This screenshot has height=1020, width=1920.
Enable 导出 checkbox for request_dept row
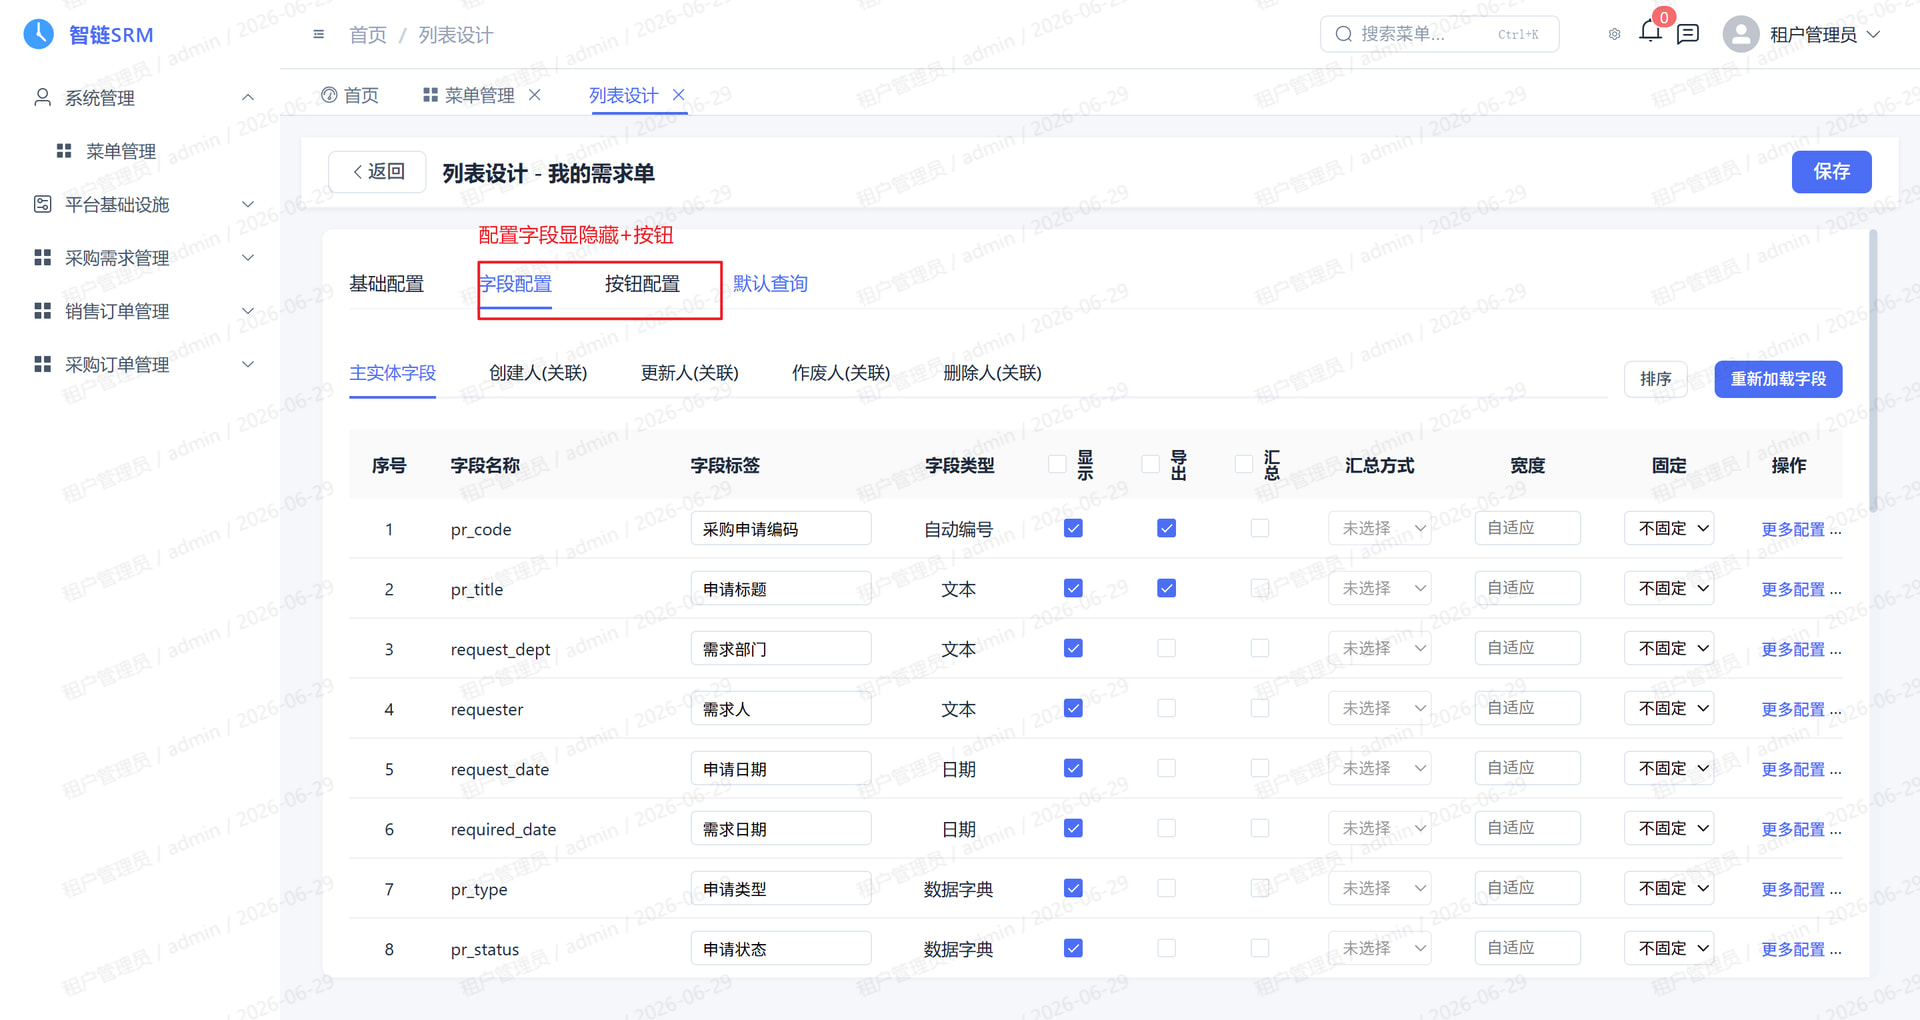[x=1166, y=648]
